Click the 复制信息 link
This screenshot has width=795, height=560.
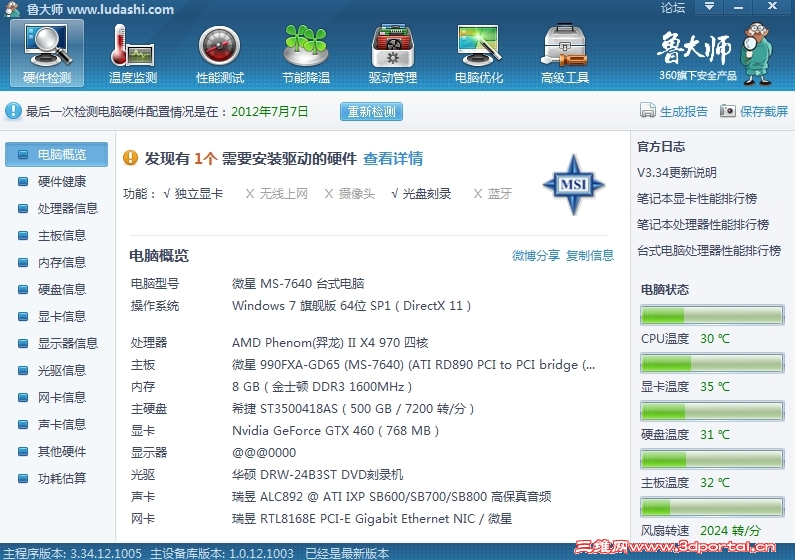click(x=590, y=255)
